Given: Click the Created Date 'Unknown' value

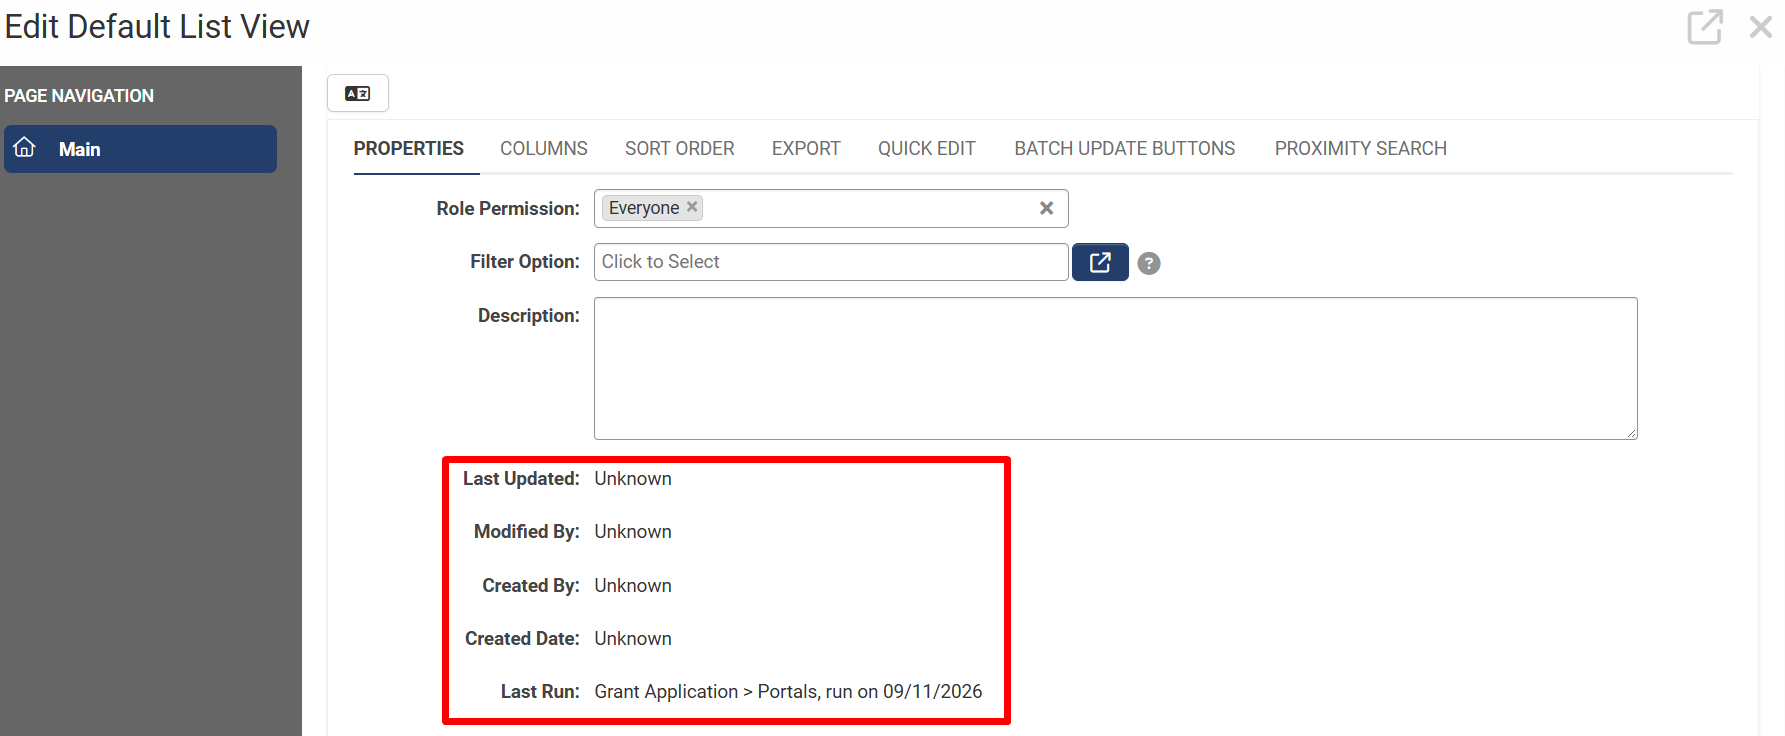Looking at the screenshot, I should click(633, 638).
